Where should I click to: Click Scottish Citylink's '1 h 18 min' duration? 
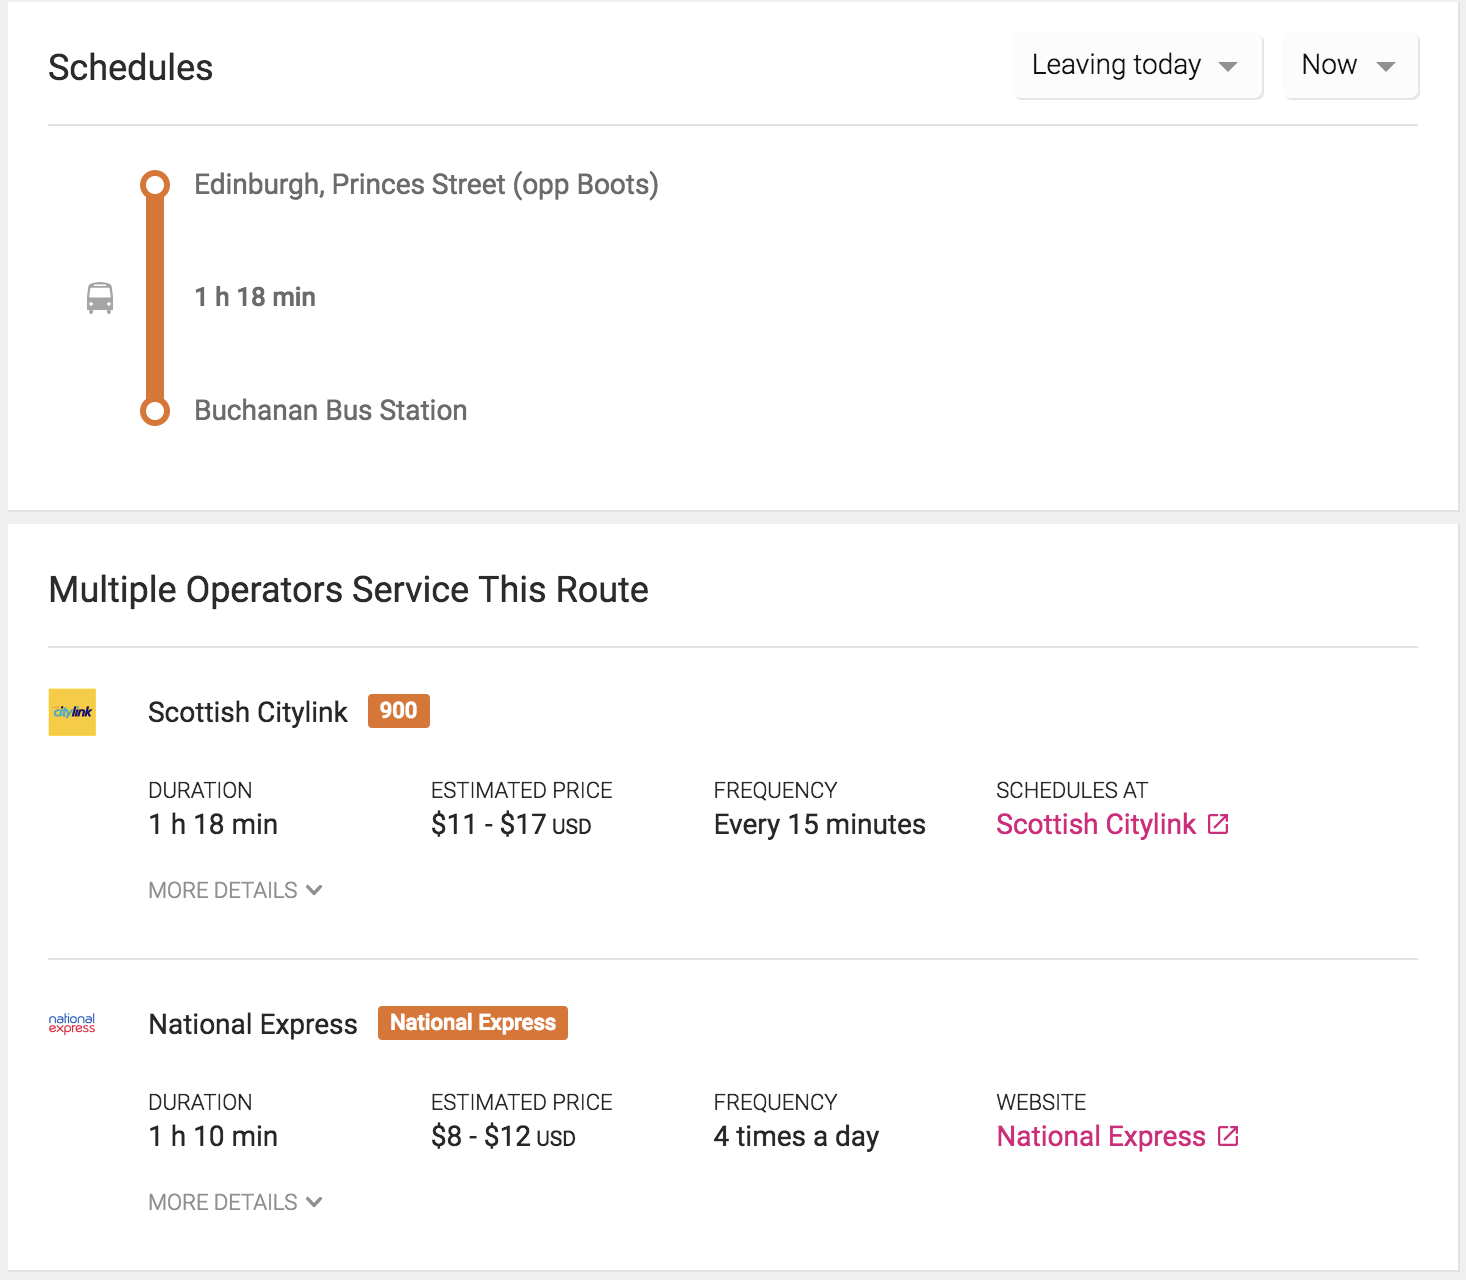point(213,824)
